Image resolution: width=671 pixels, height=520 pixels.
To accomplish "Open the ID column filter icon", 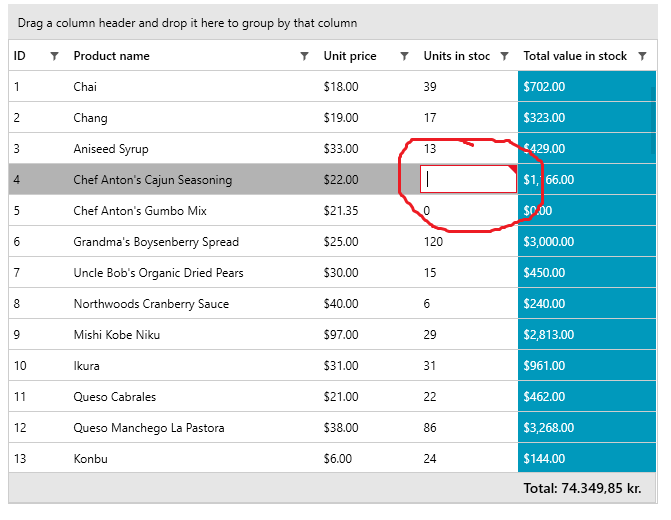I will tap(54, 57).
